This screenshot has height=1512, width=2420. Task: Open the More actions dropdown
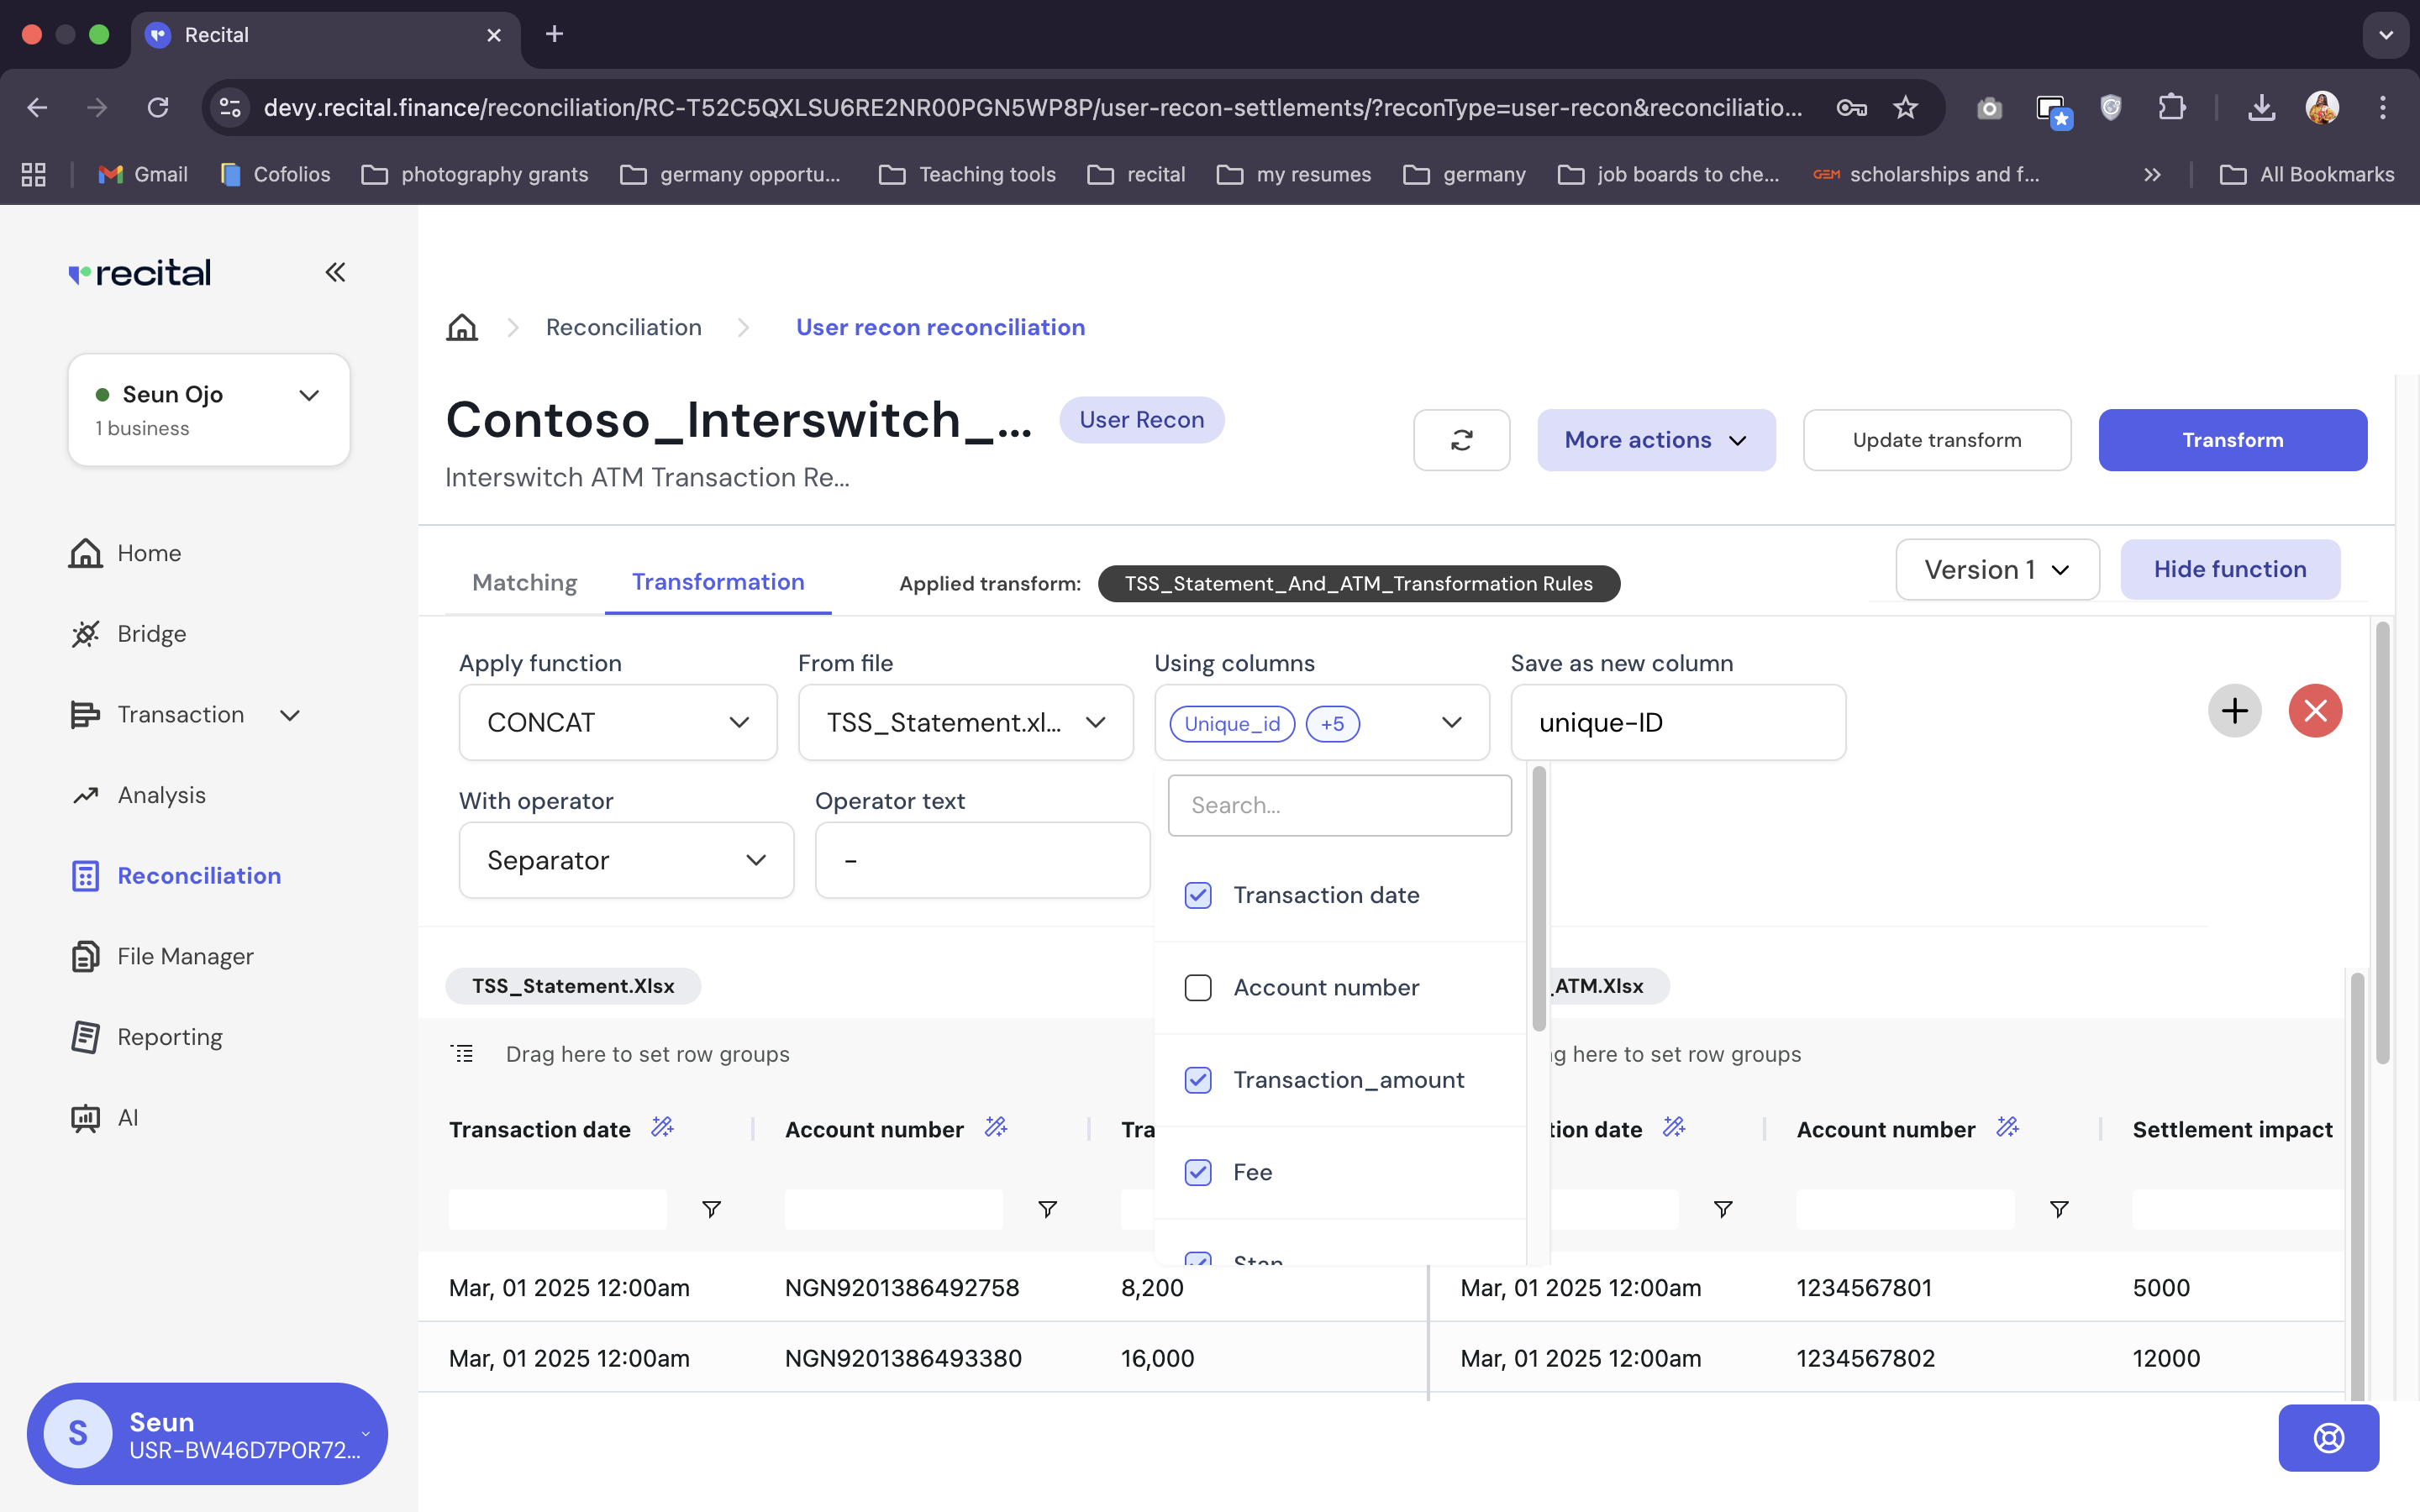point(1655,440)
